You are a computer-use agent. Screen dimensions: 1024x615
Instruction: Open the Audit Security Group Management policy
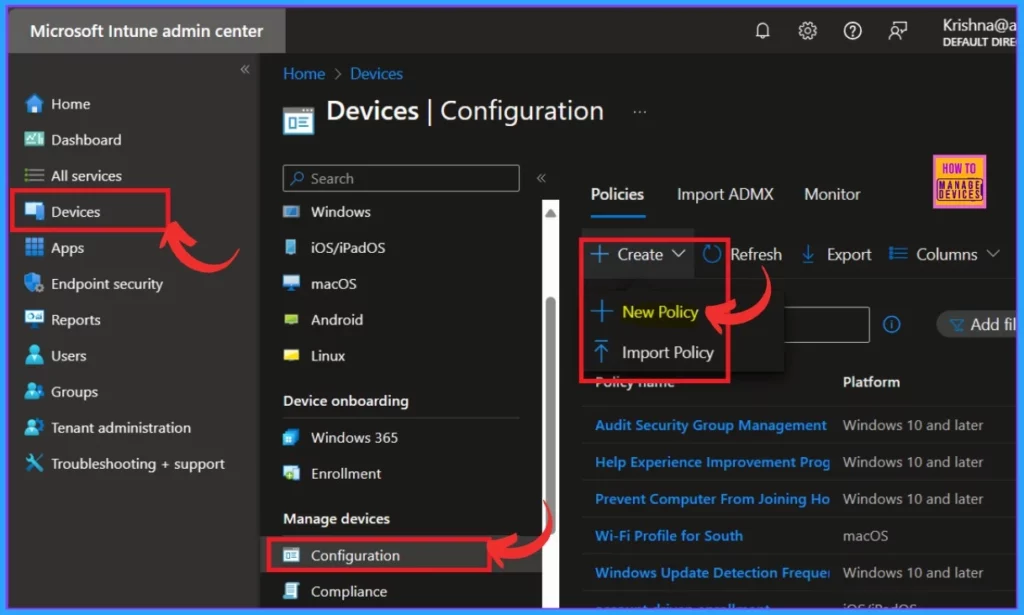(711, 425)
